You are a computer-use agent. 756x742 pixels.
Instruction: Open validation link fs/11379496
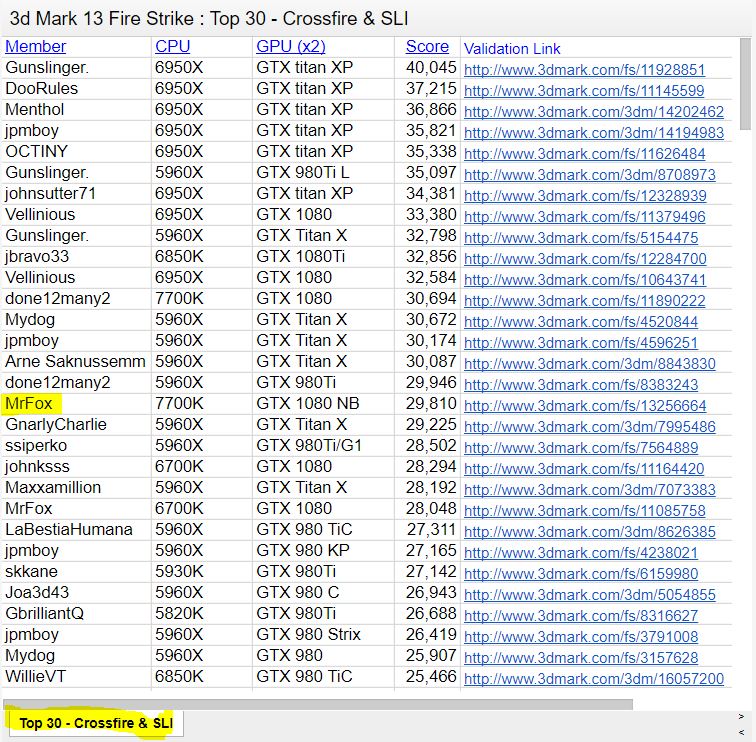point(584,216)
